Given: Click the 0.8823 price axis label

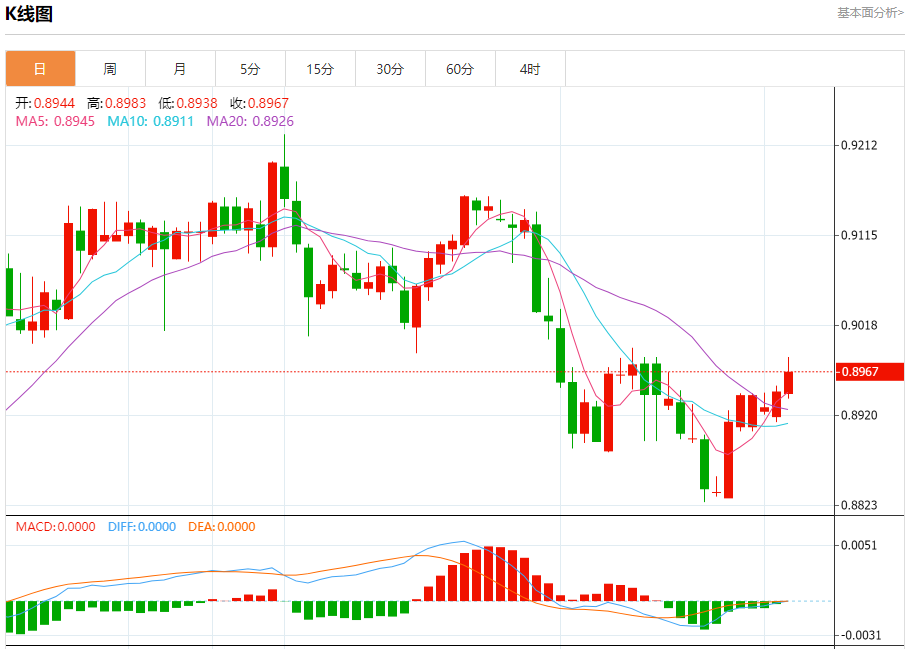Looking at the screenshot, I should coord(859,505).
